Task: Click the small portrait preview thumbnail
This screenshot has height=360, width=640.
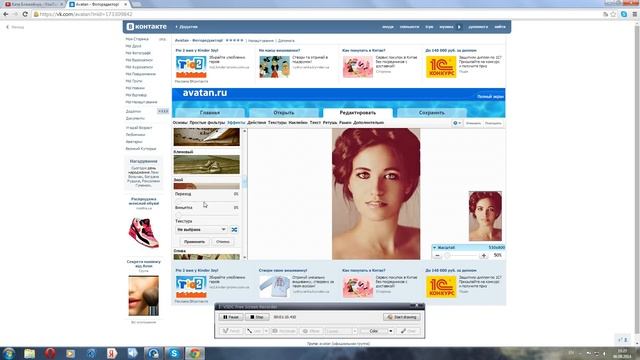Action: point(485,216)
